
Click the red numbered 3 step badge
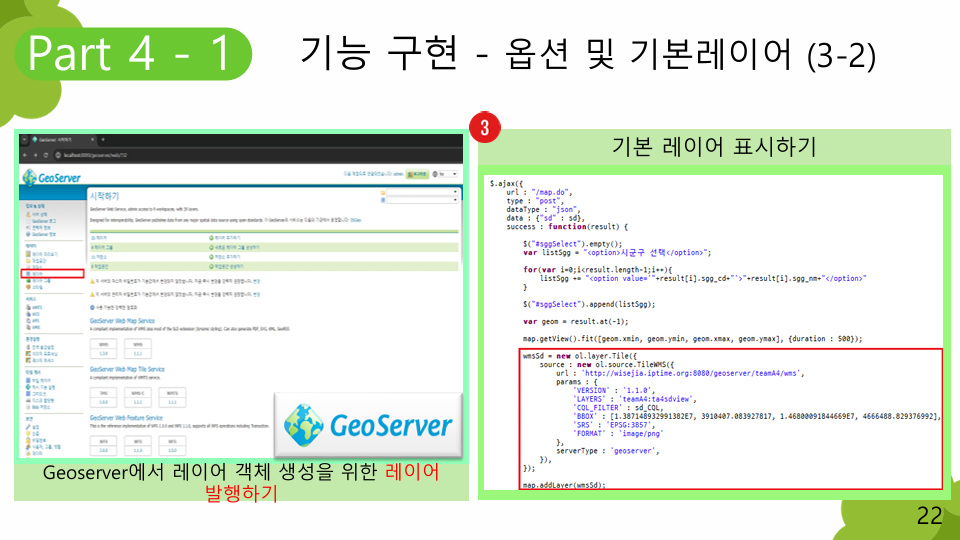click(484, 128)
